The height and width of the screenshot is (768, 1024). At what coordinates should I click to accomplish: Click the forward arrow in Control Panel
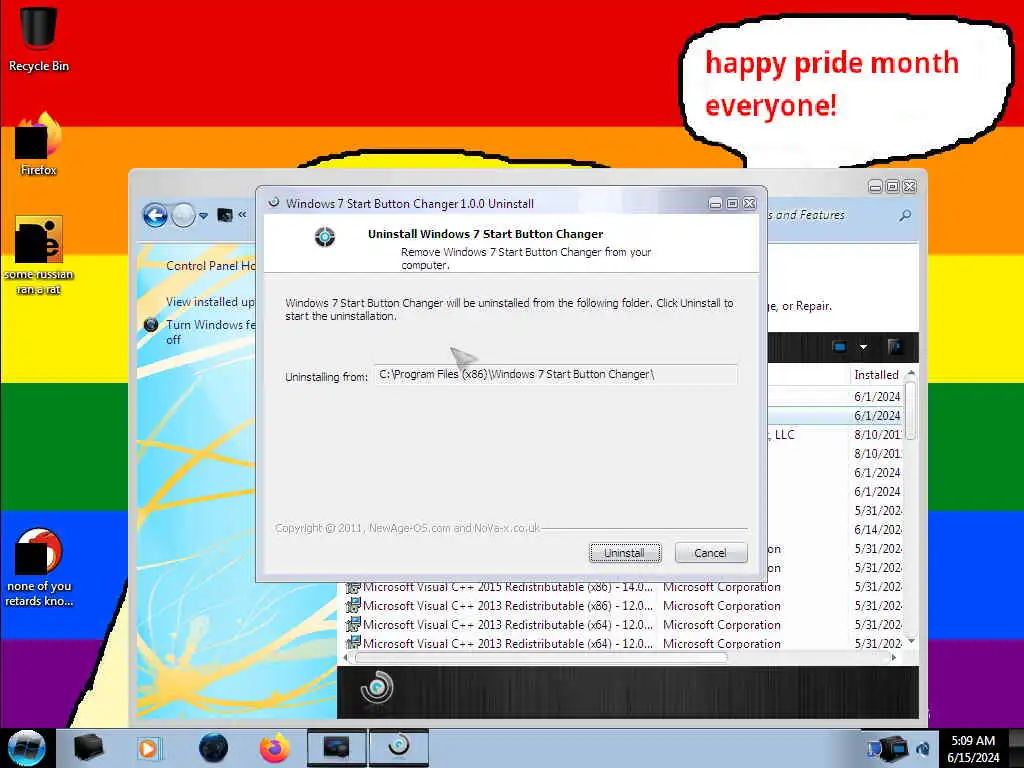(x=184, y=215)
